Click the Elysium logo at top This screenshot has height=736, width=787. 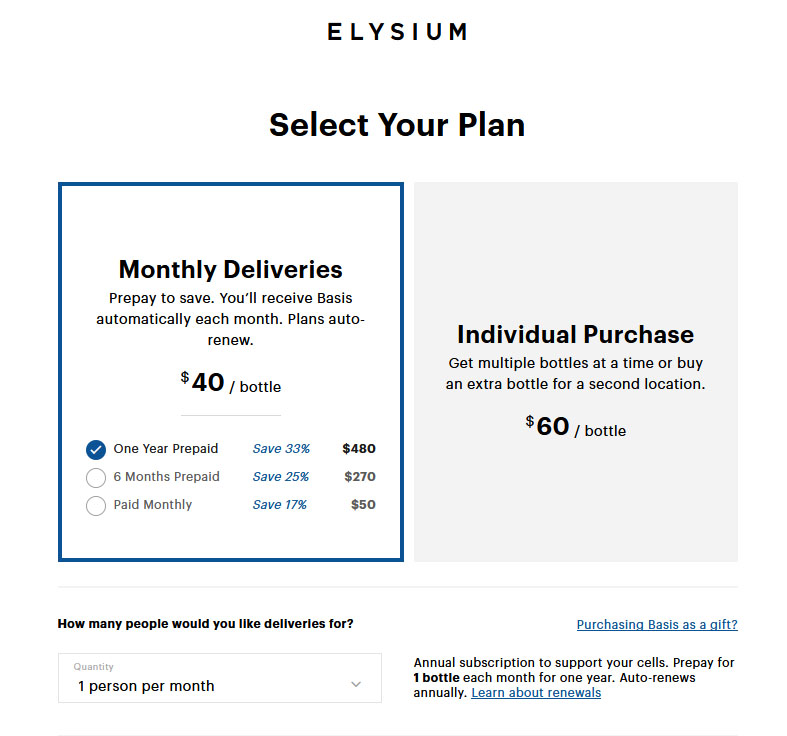point(397,32)
